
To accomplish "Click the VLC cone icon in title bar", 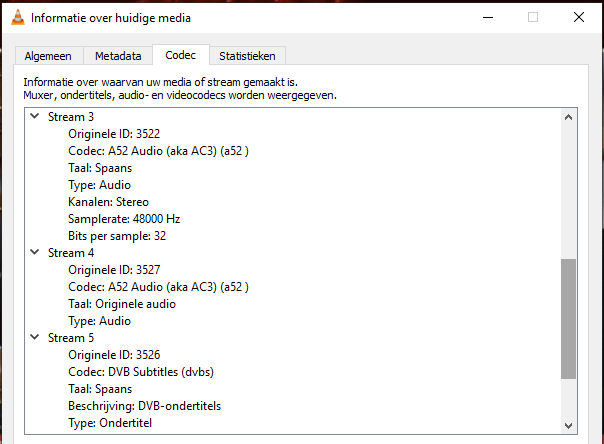I will coord(18,17).
